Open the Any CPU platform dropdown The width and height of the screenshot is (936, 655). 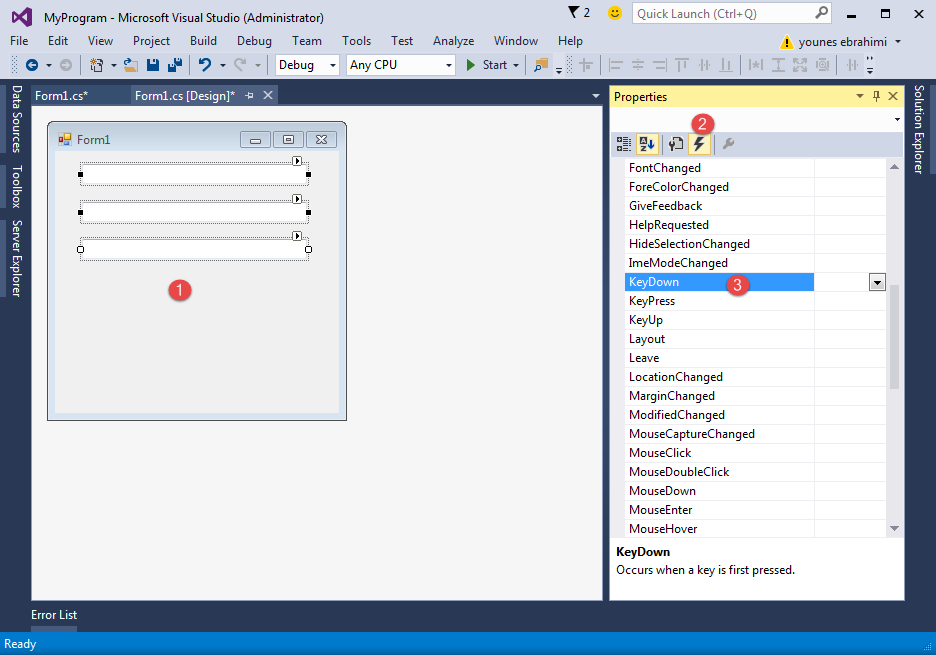400,65
